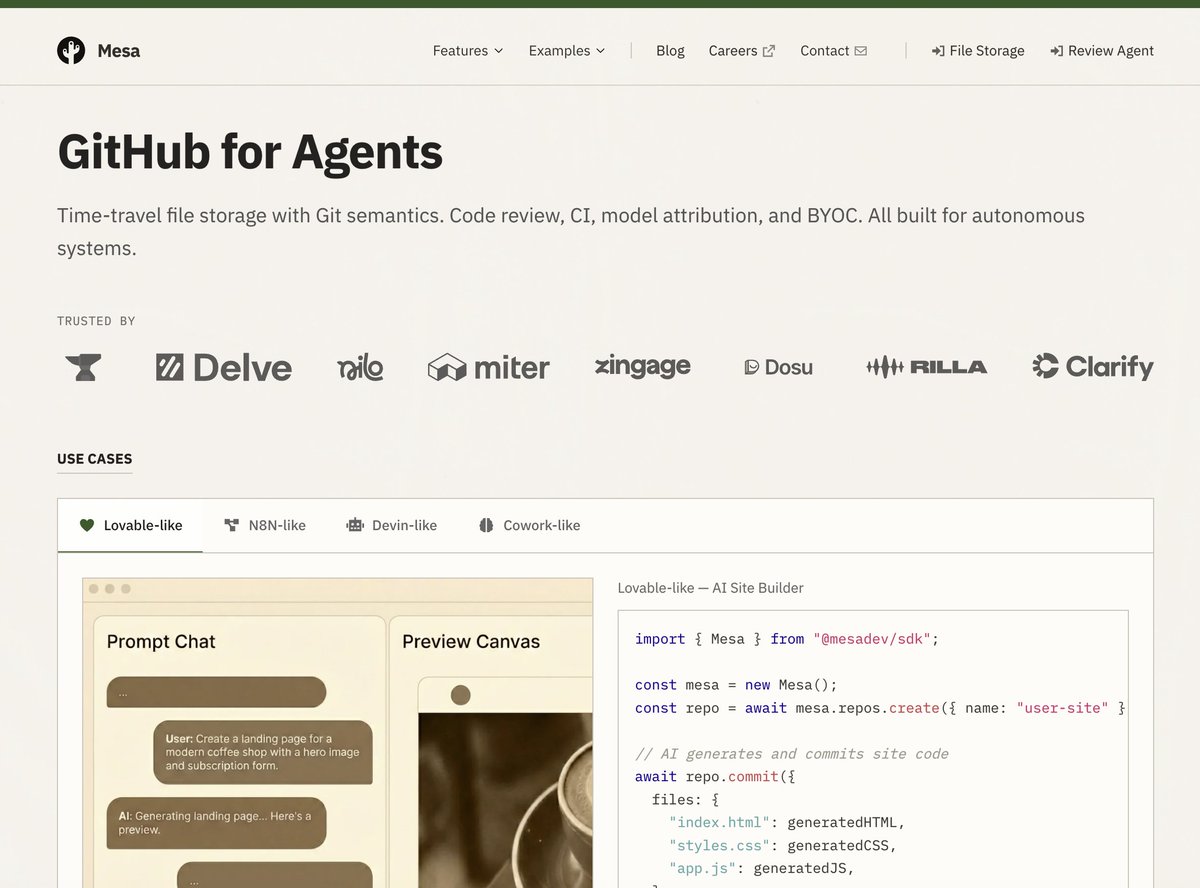The height and width of the screenshot is (888, 1200).
Task: Click the coffee cup preview image
Action: pos(505,800)
